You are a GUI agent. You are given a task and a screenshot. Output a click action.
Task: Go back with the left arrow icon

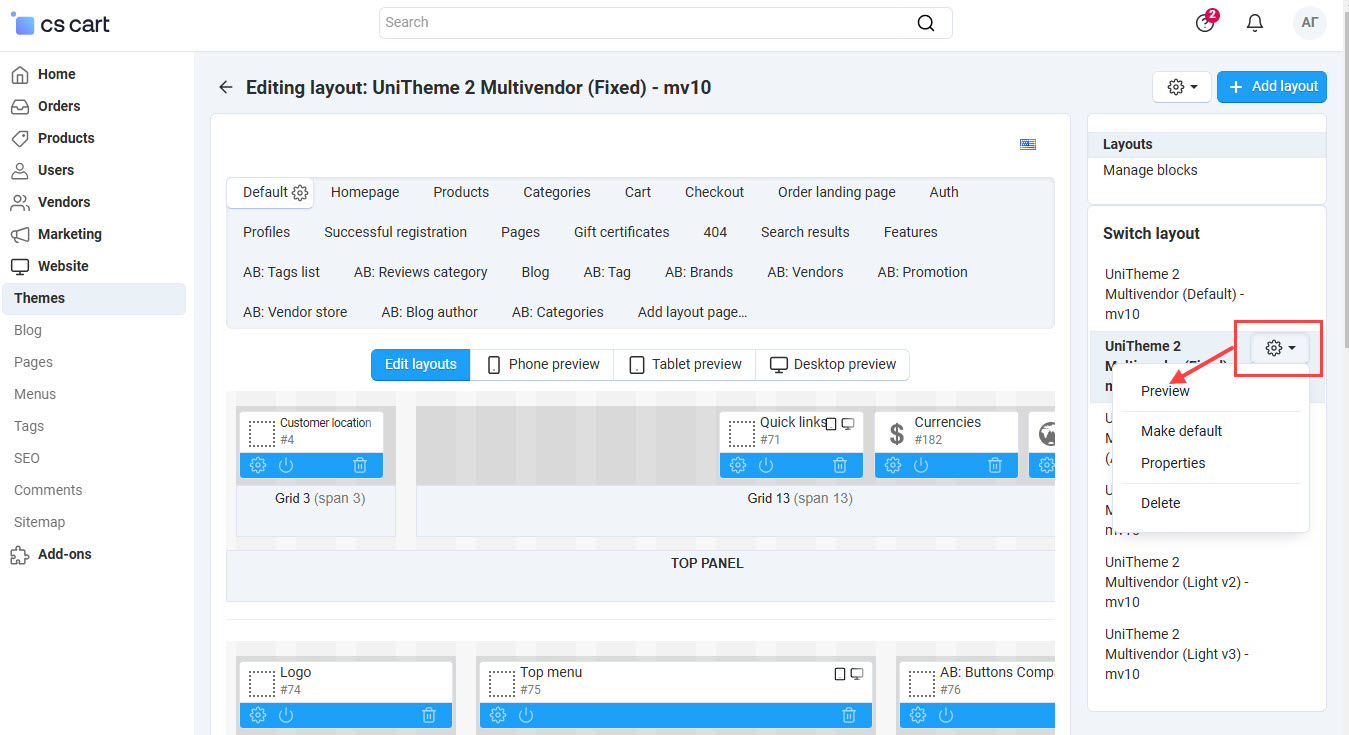click(x=226, y=87)
